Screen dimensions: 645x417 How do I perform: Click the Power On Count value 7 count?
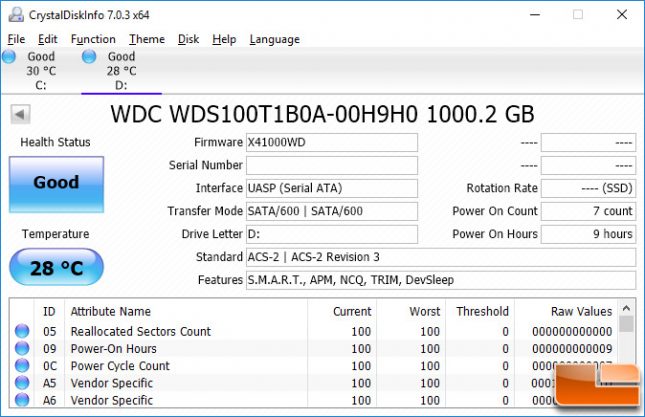pos(588,211)
